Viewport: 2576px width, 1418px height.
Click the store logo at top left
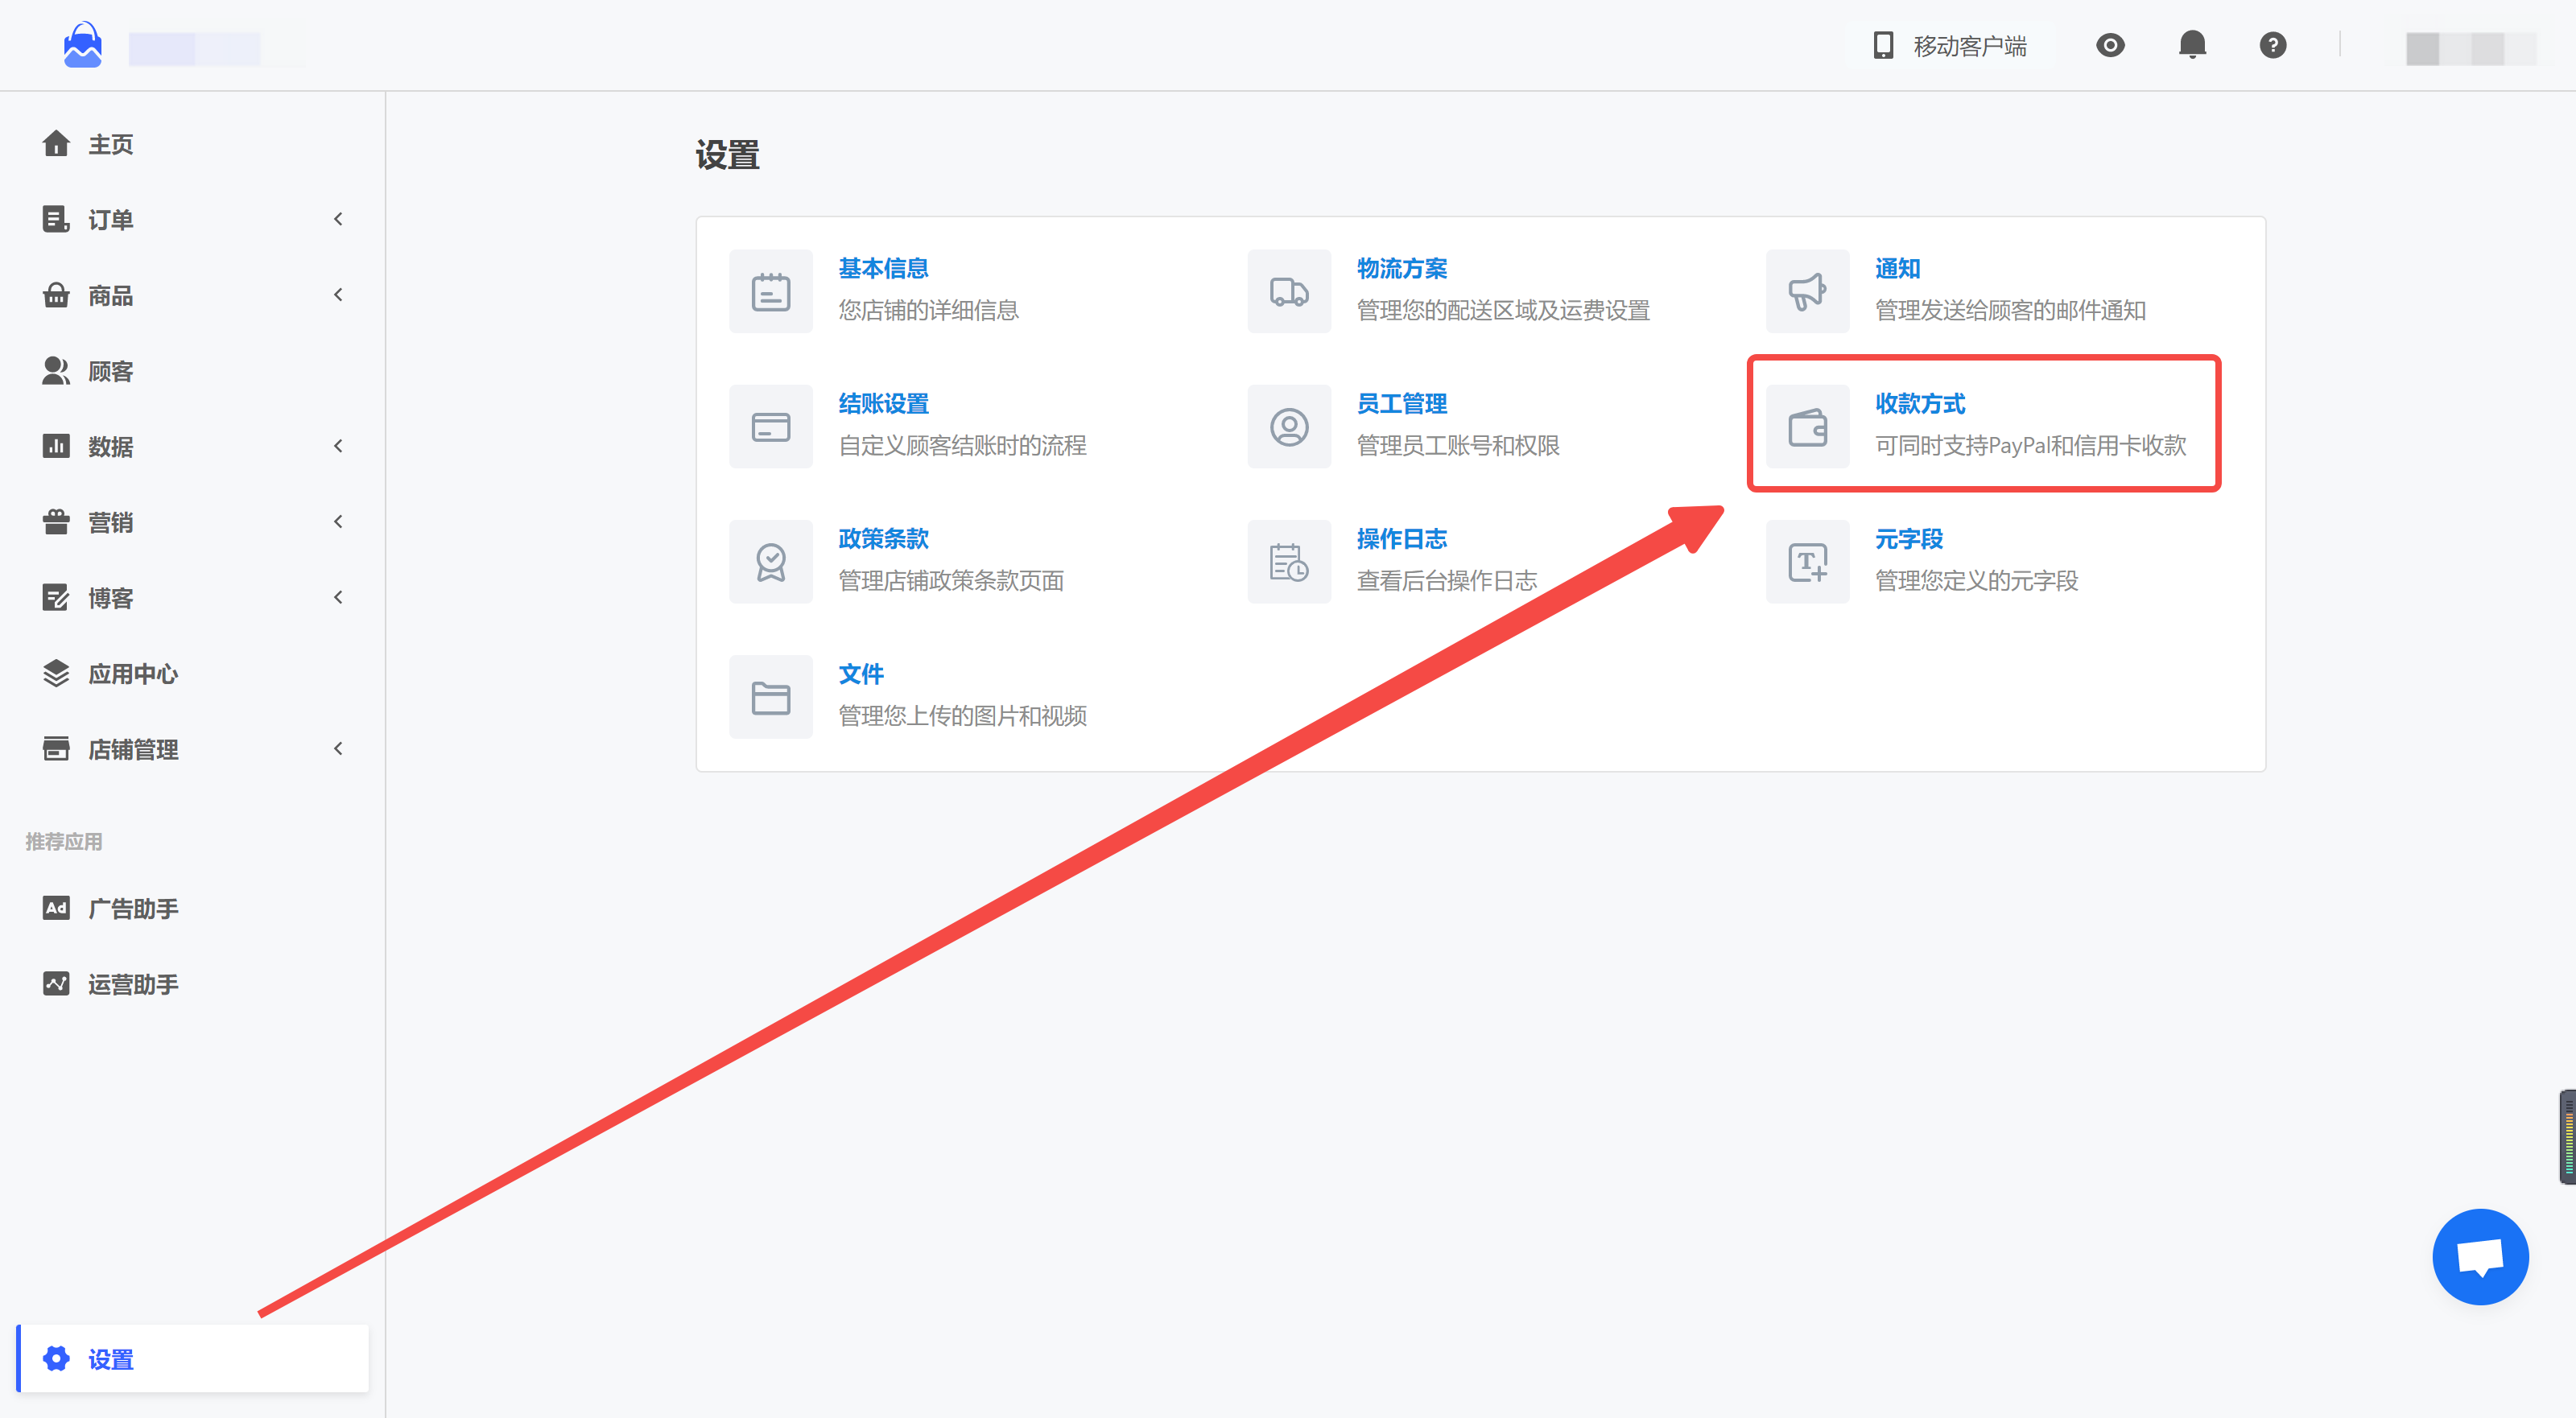click(84, 45)
